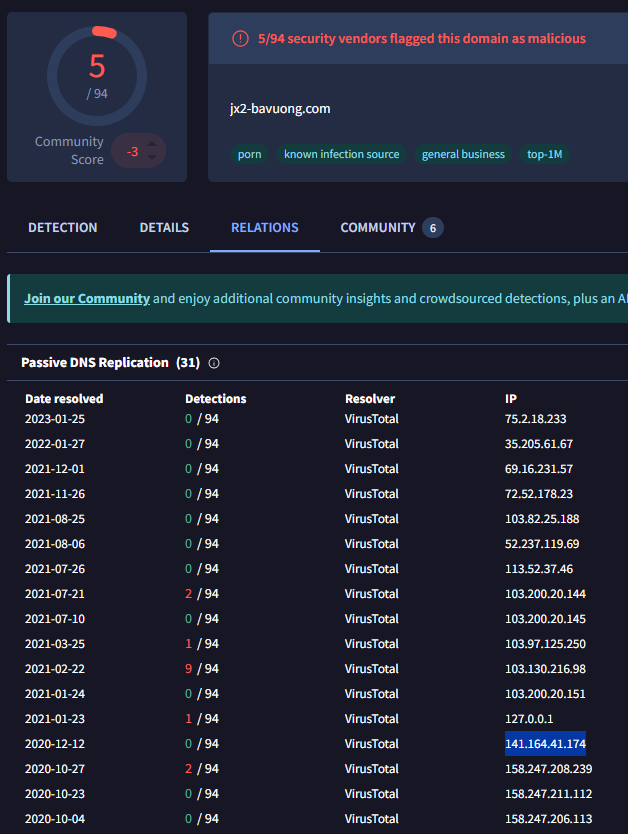This screenshot has height=834, width=628.
Task: Select the Relations tab
Action: click(x=265, y=228)
